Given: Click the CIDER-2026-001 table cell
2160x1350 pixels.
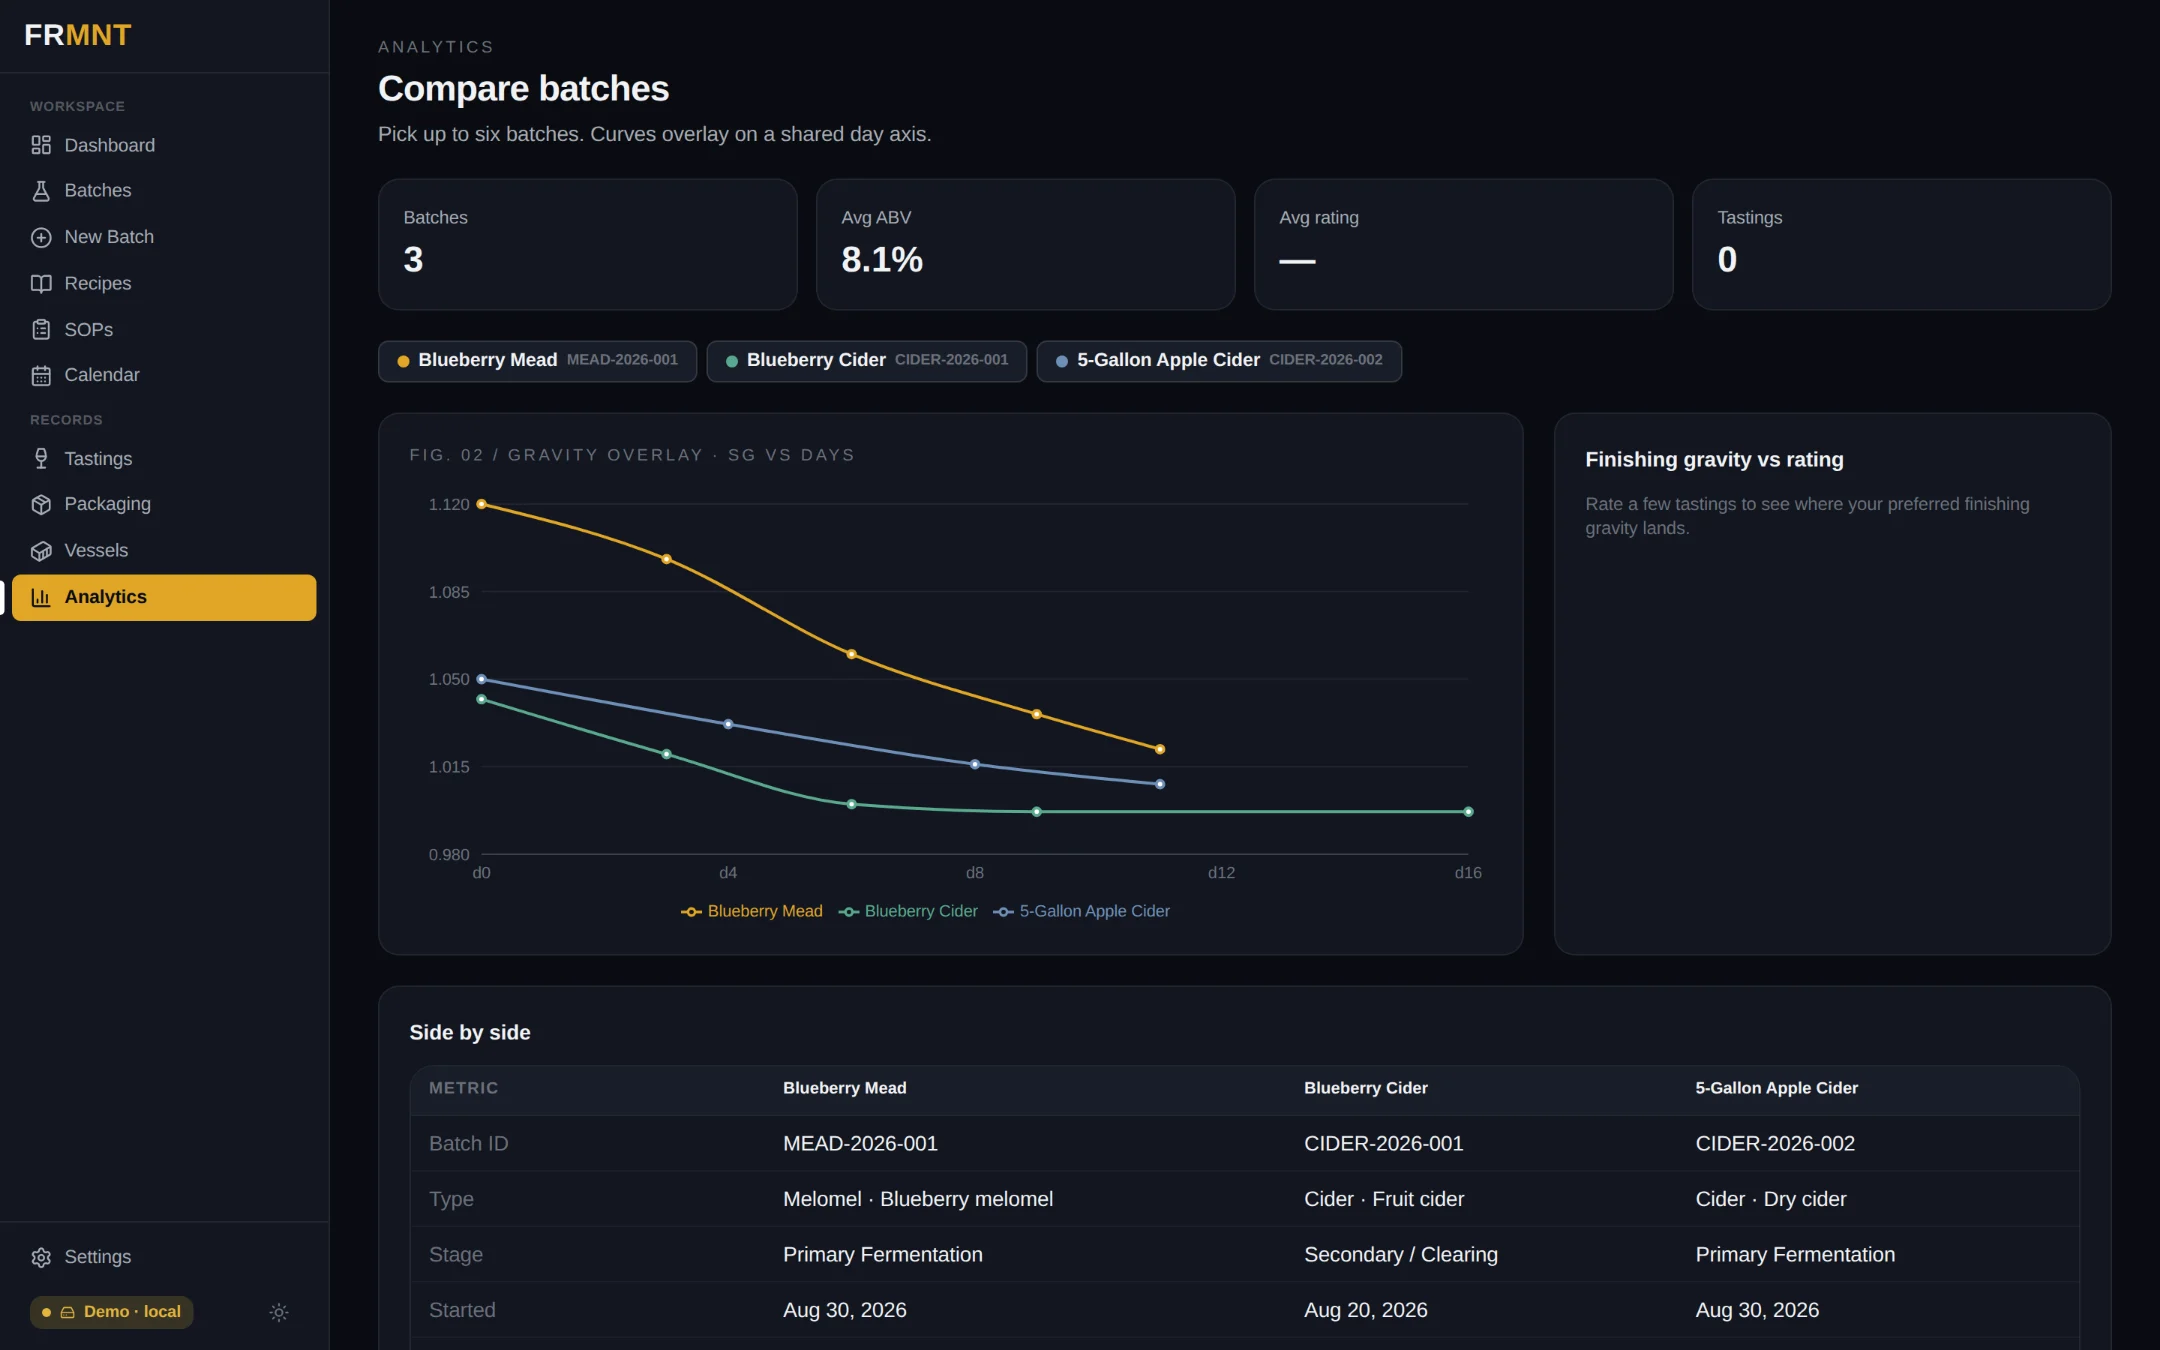Looking at the screenshot, I should tap(1383, 1143).
